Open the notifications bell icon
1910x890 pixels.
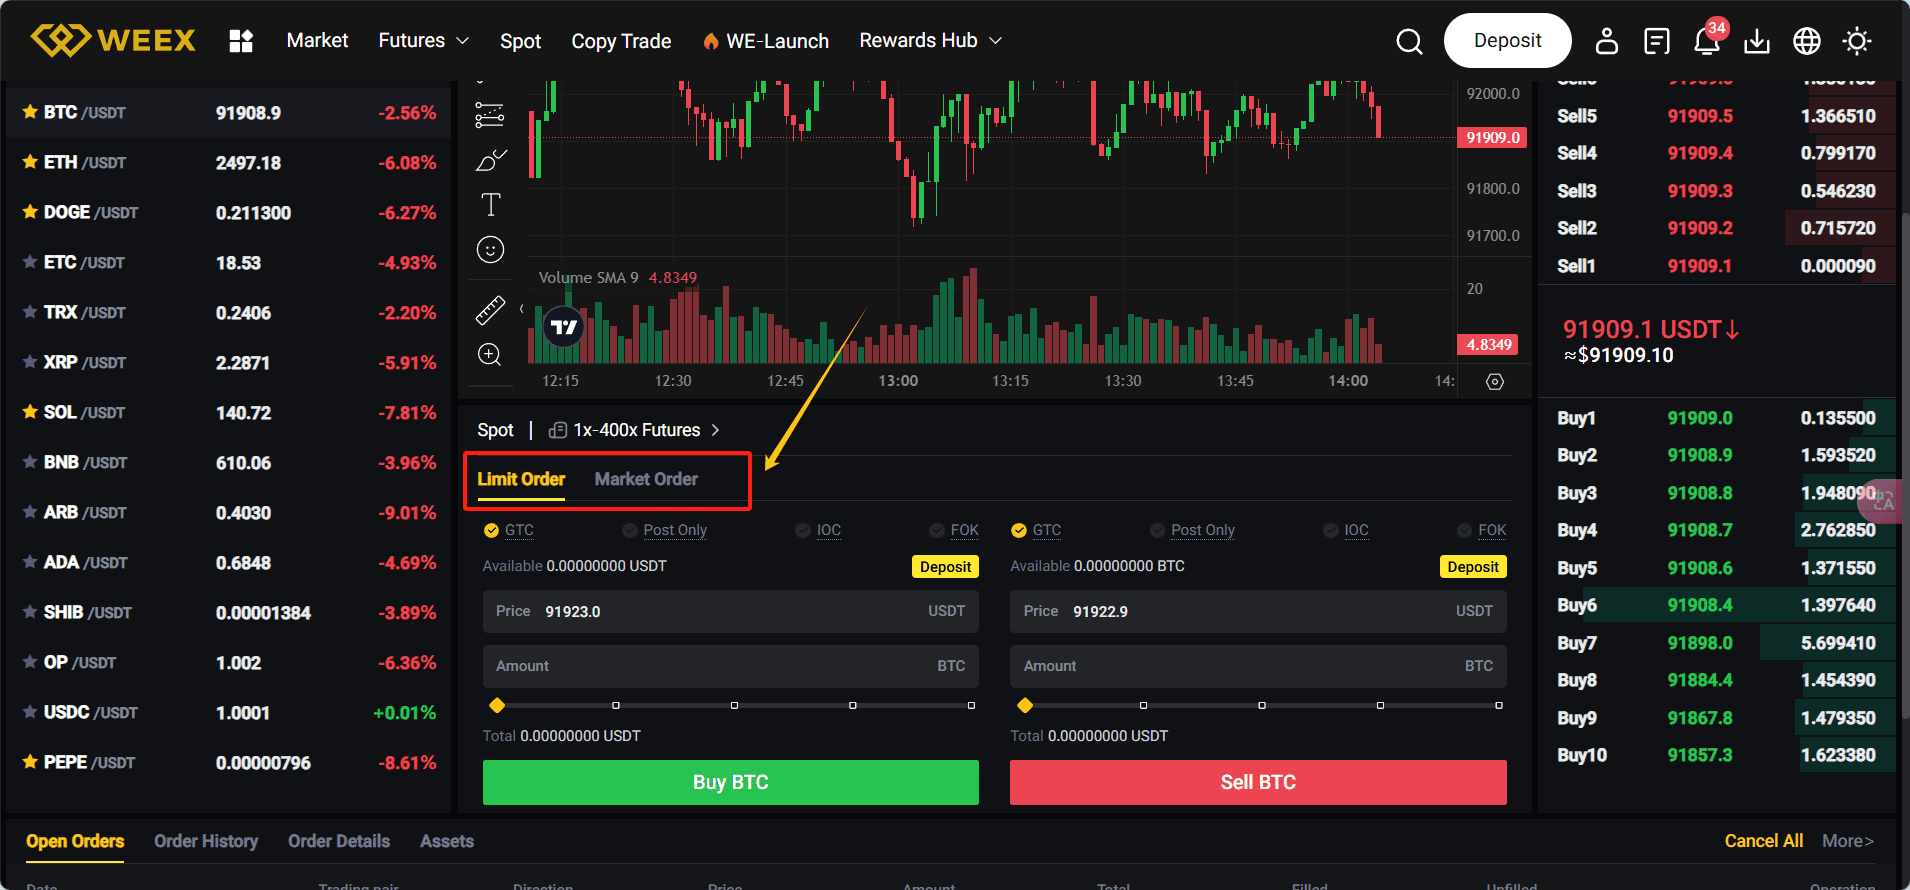(1706, 41)
